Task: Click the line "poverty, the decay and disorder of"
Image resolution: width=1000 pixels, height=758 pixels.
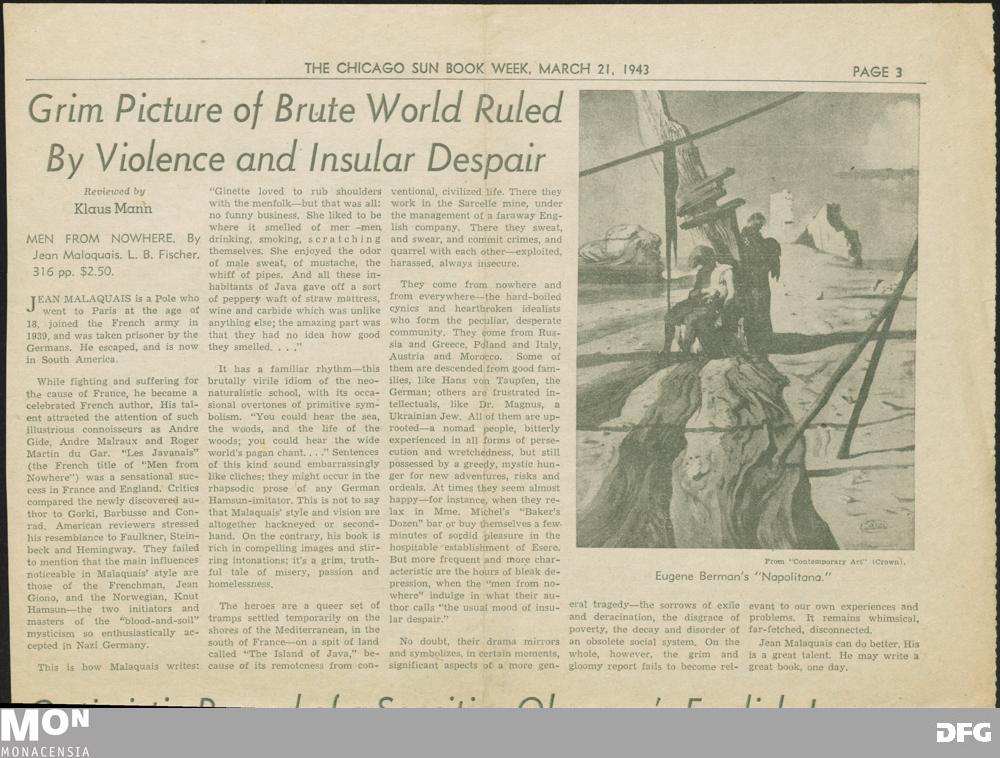Action: (654, 629)
